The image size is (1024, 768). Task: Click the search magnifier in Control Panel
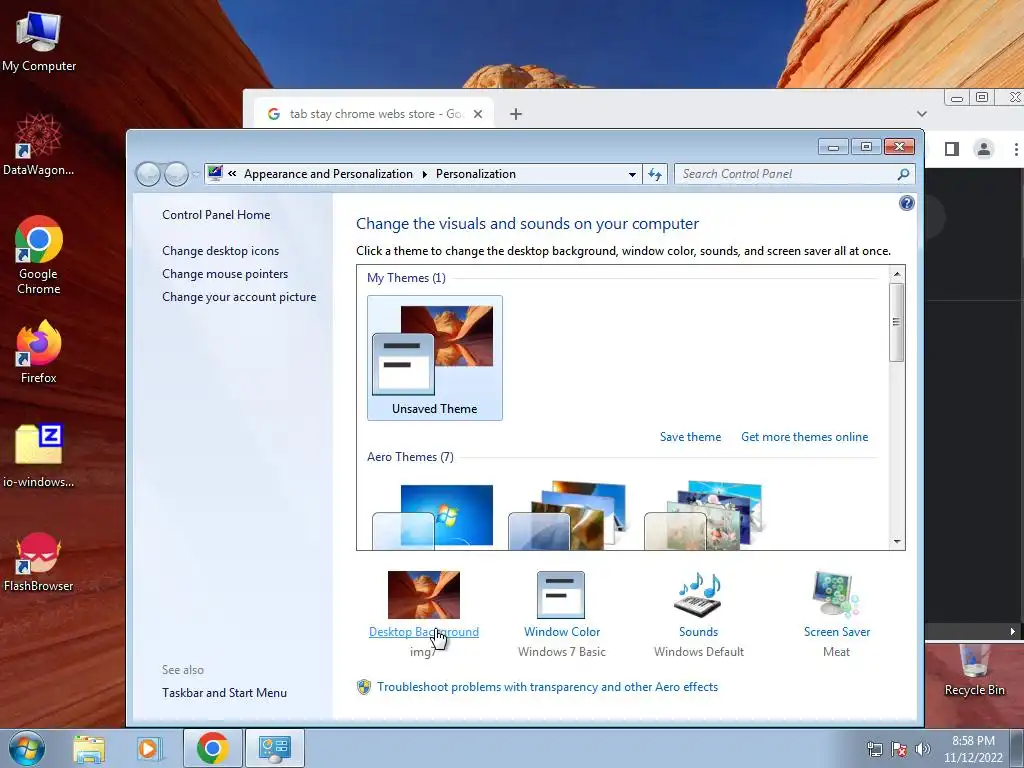903,174
